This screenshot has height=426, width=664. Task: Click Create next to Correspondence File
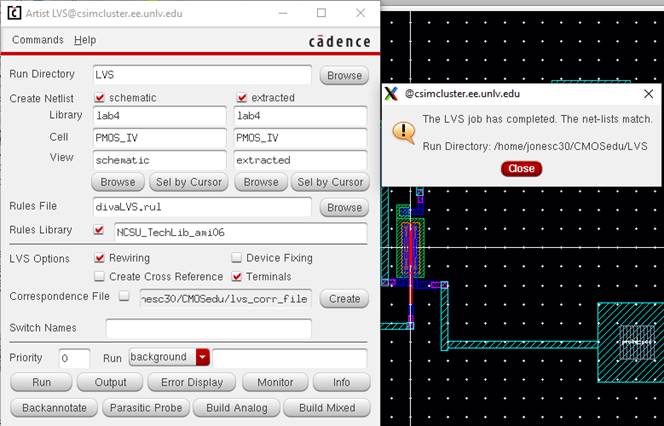click(344, 299)
